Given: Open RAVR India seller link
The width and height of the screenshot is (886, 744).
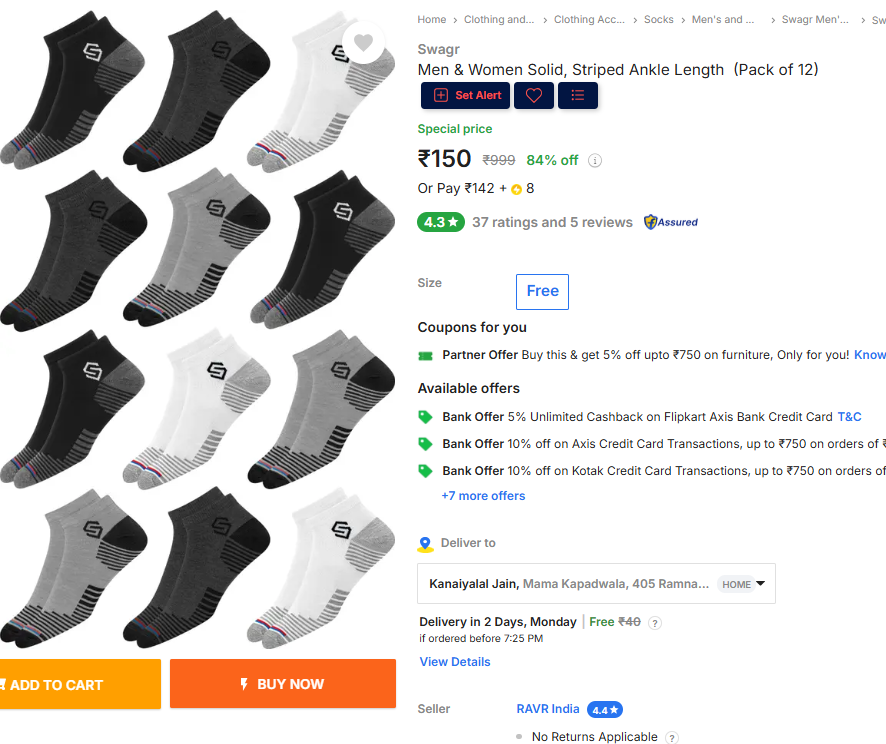Looking at the screenshot, I should pos(548,709).
